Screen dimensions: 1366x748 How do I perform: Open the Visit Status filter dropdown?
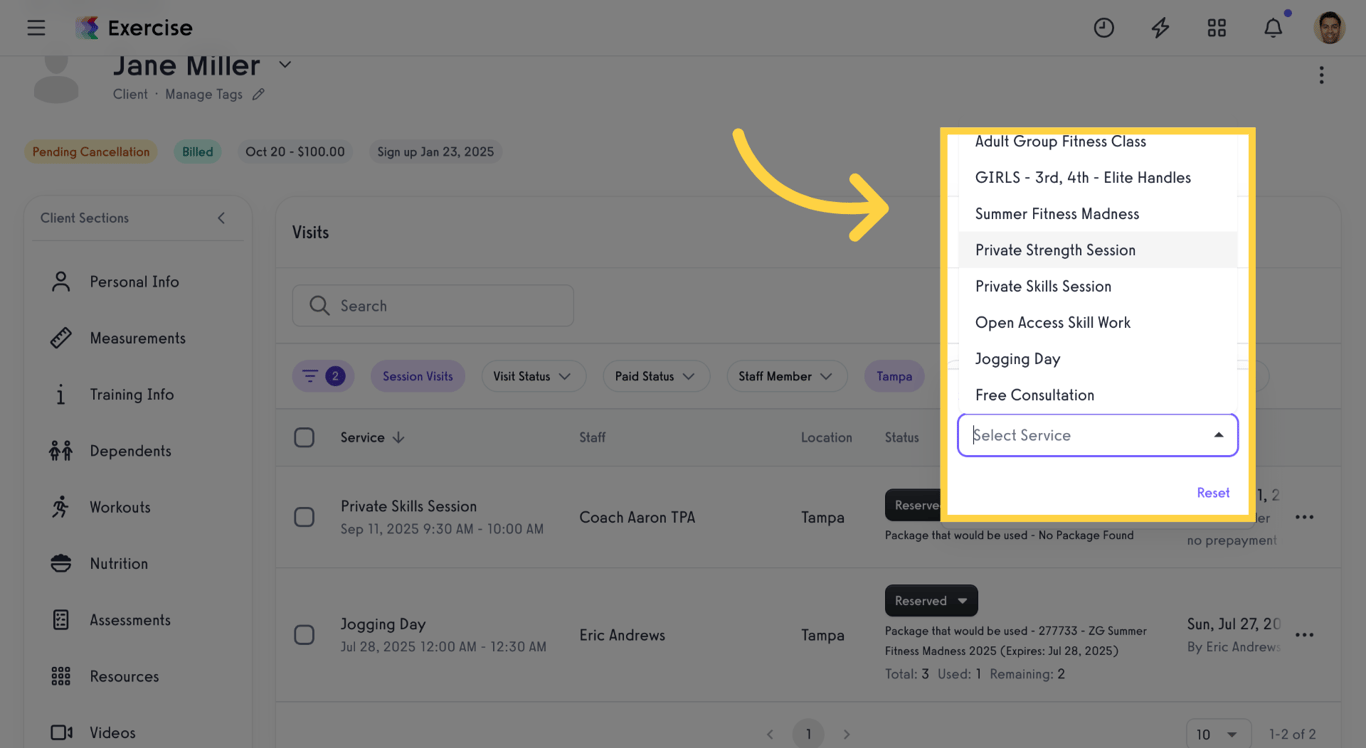[532, 376]
